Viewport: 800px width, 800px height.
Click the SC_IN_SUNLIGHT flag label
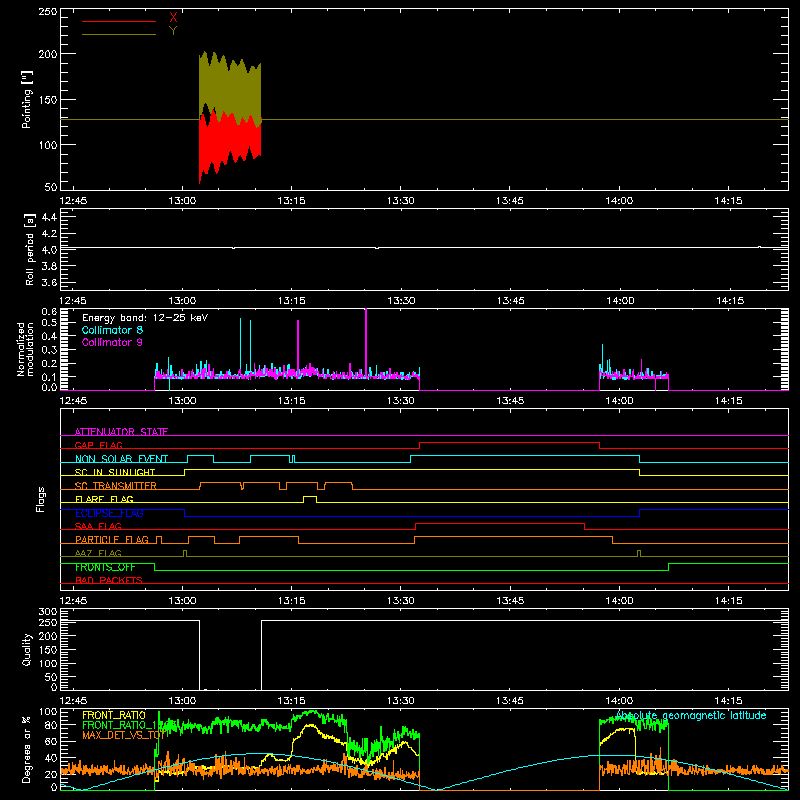pos(115,472)
